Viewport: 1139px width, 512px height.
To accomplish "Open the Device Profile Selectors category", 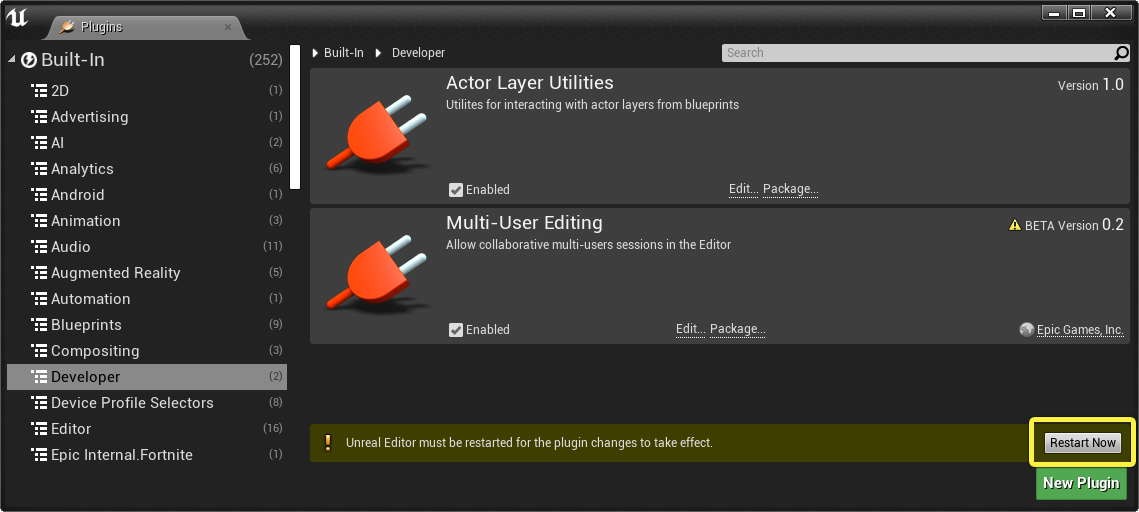I will (x=147, y=403).
